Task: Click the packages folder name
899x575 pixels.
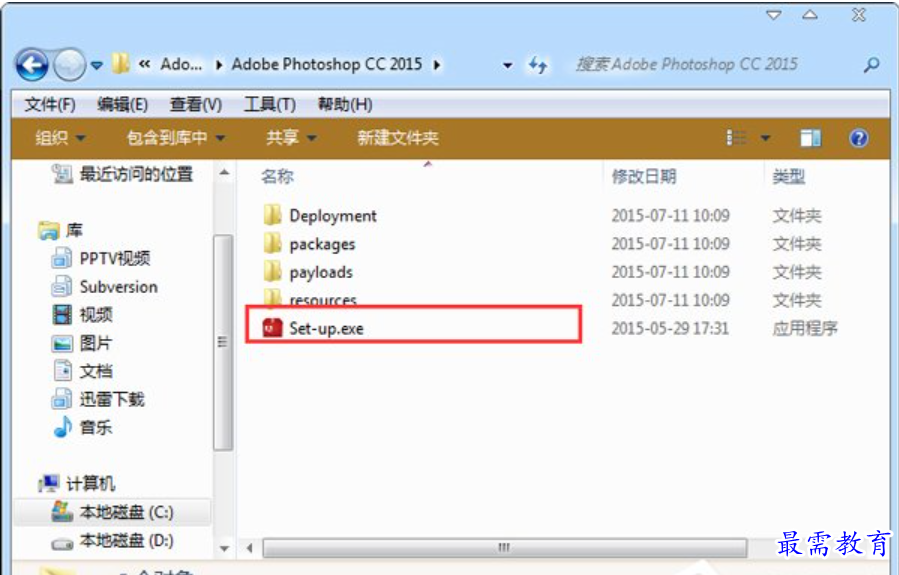Action: pyautogui.click(x=322, y=244)
